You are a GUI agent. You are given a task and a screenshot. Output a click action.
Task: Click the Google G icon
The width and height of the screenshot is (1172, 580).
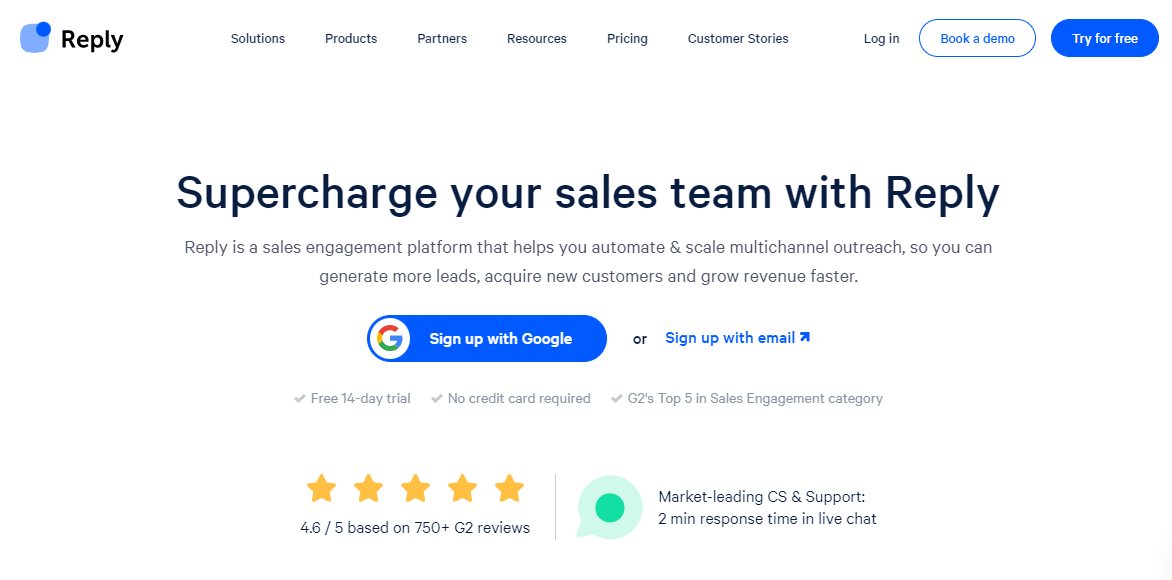[x=389, y=339]
